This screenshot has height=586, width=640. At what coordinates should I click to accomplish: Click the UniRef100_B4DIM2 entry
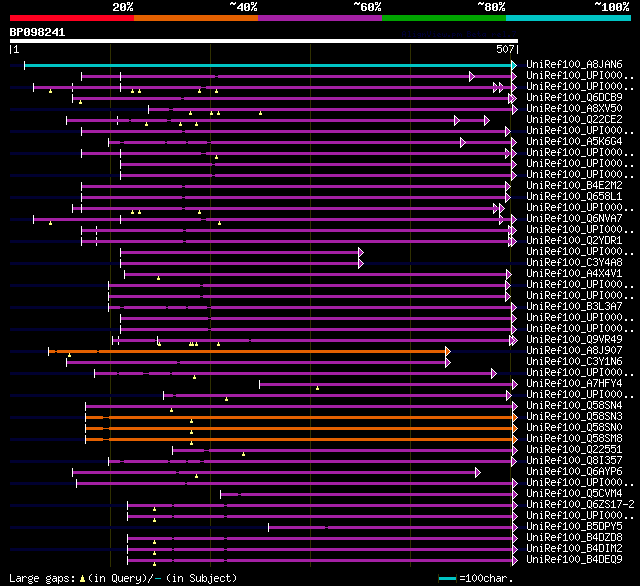[x=574, y=549]
